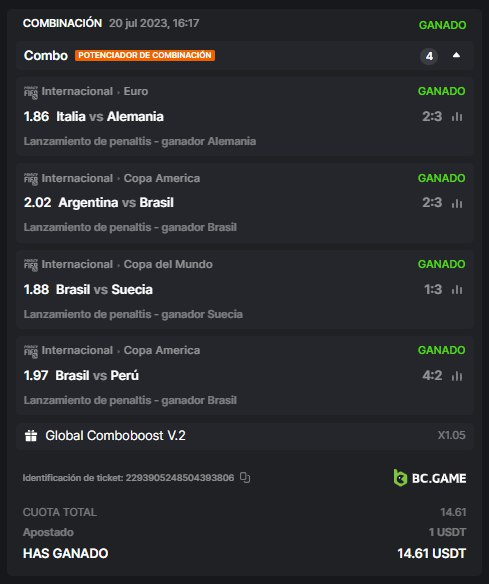Click the Internacional Euro league label
Viewport: 489px width, 584px height.
(95, 91)
